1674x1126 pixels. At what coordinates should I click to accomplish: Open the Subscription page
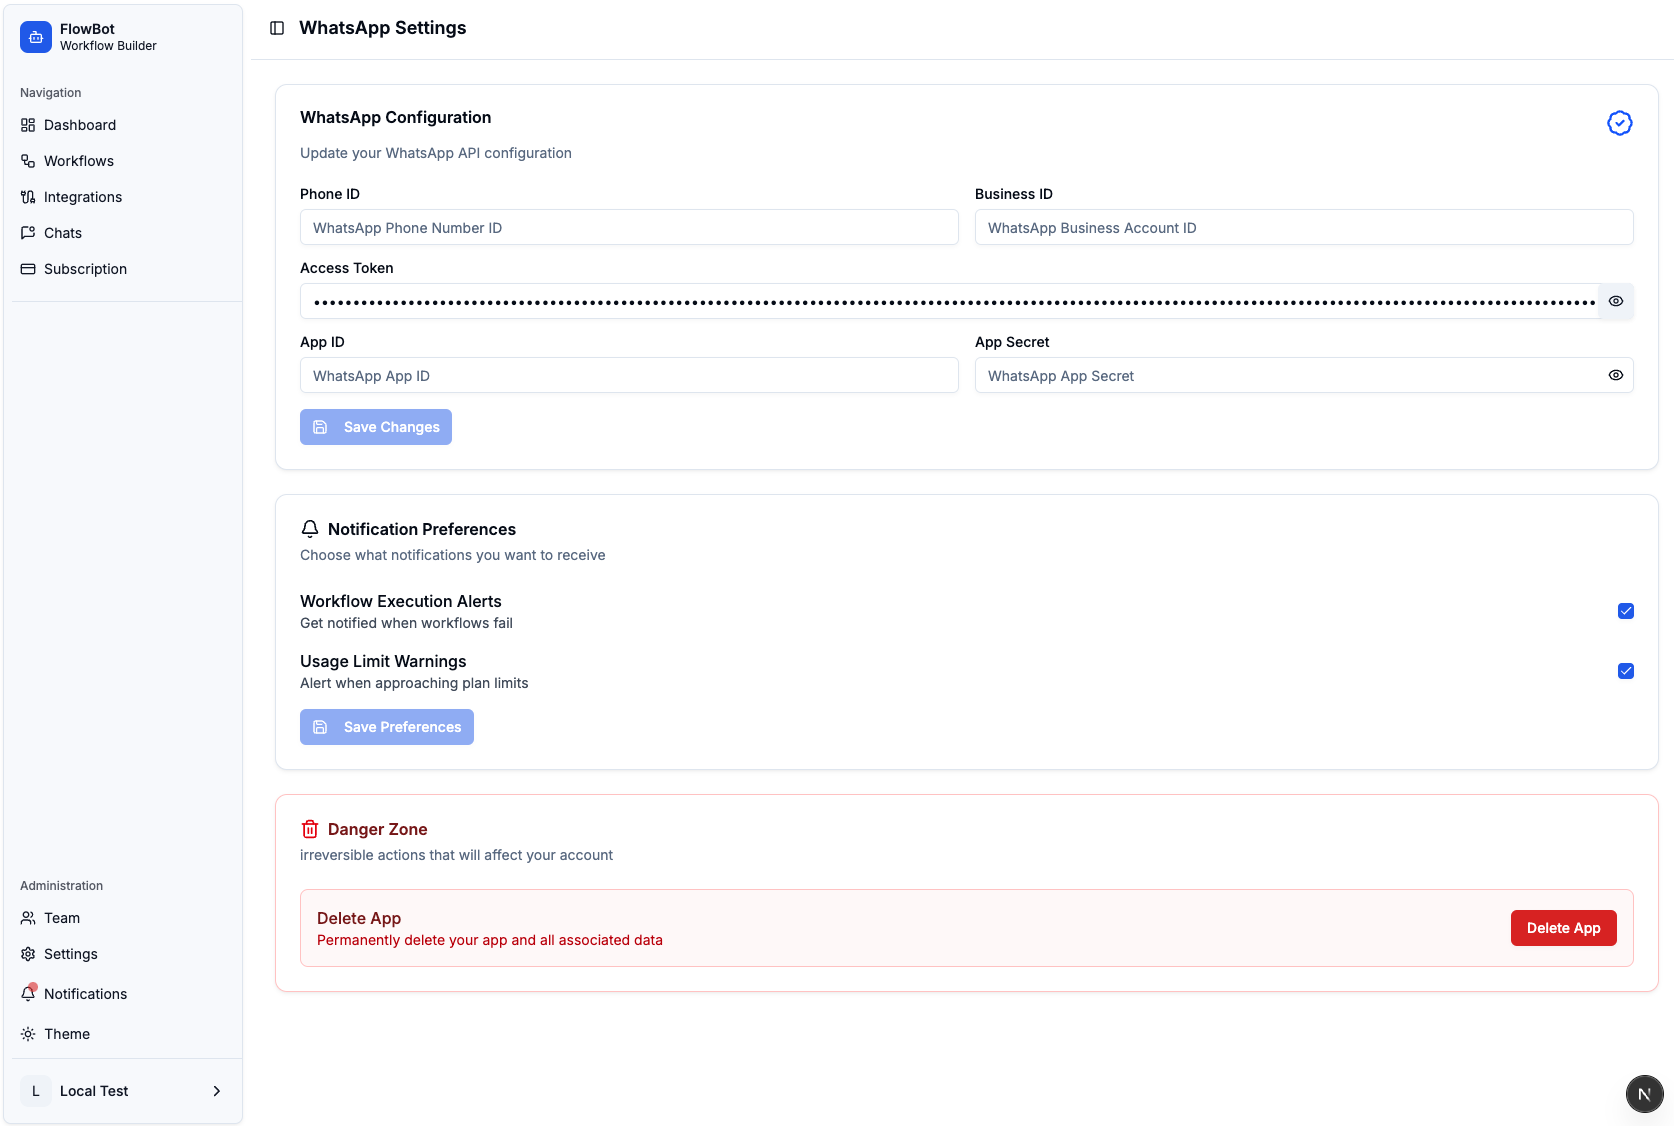tap(85, 269)
